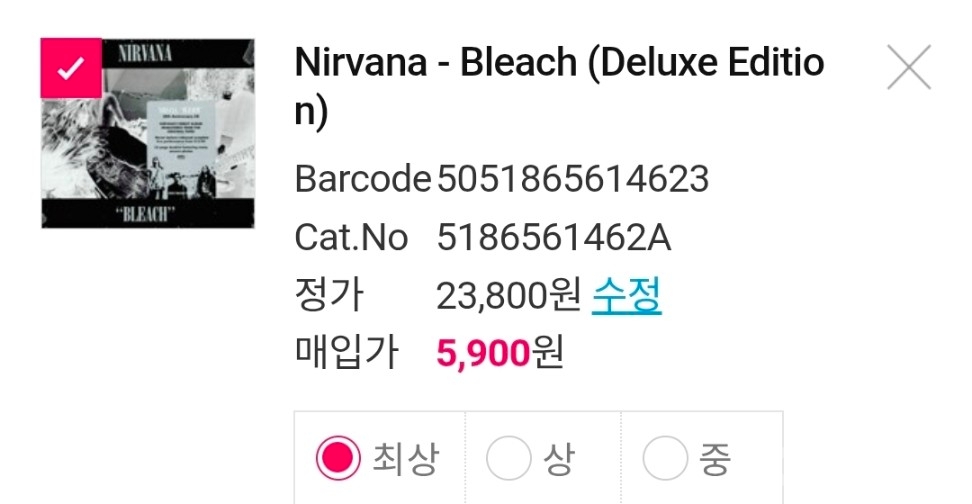
Task: Select the 중 condition radio button
Action: [665, 460]
